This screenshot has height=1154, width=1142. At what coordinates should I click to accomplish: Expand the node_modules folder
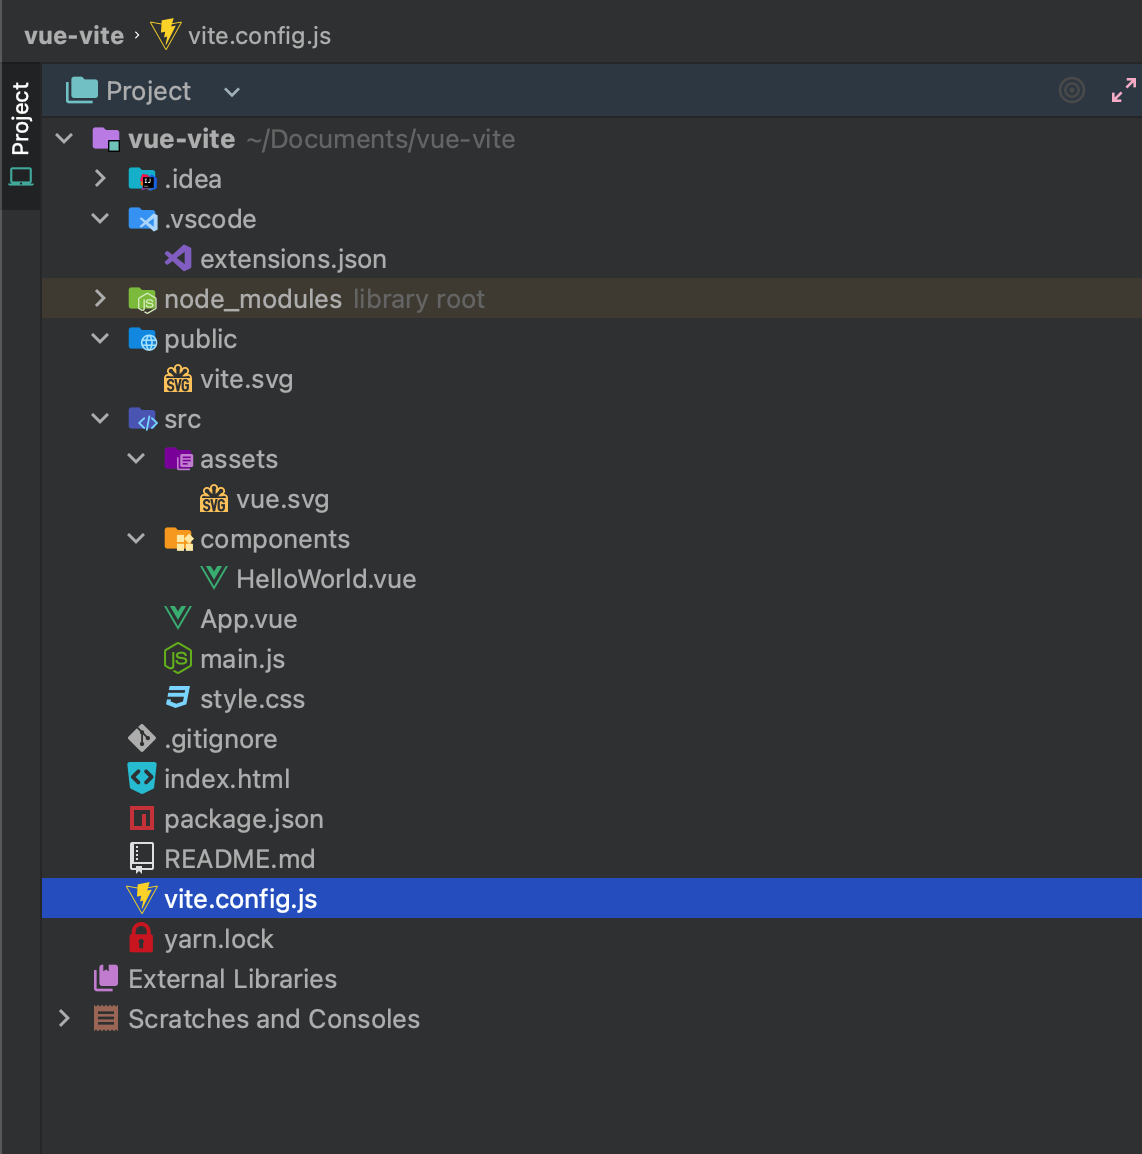(99, 298)
